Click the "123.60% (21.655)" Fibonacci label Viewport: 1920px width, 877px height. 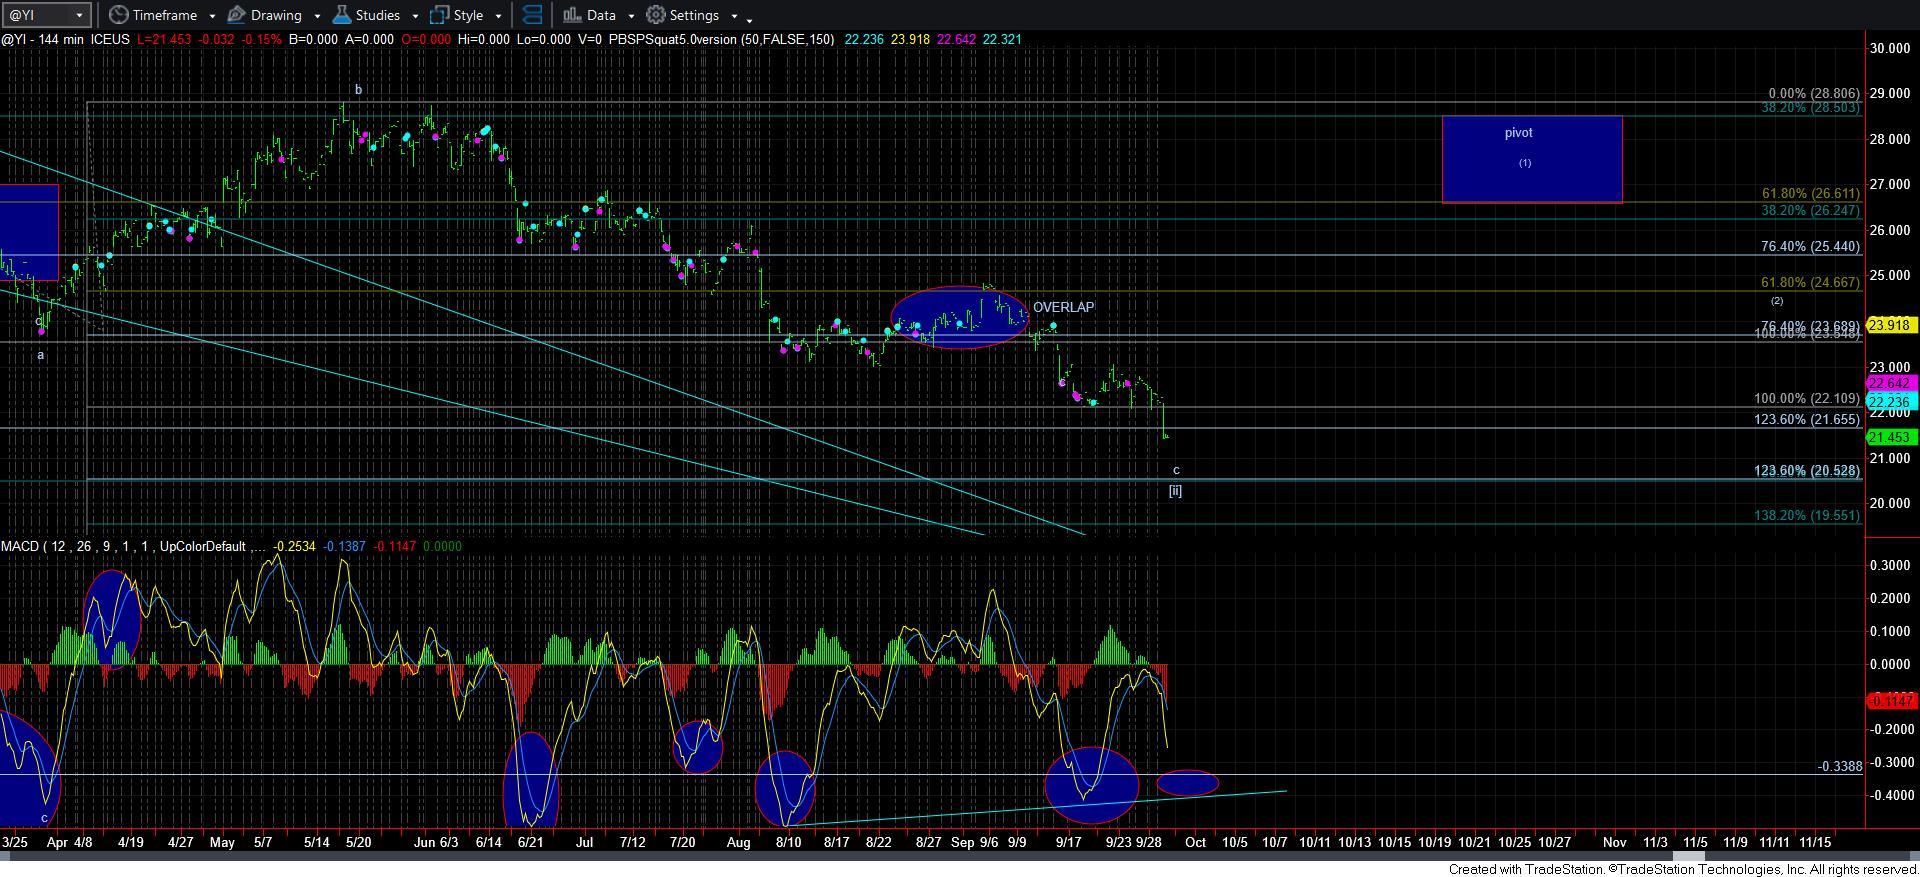tap(1807, 419)
